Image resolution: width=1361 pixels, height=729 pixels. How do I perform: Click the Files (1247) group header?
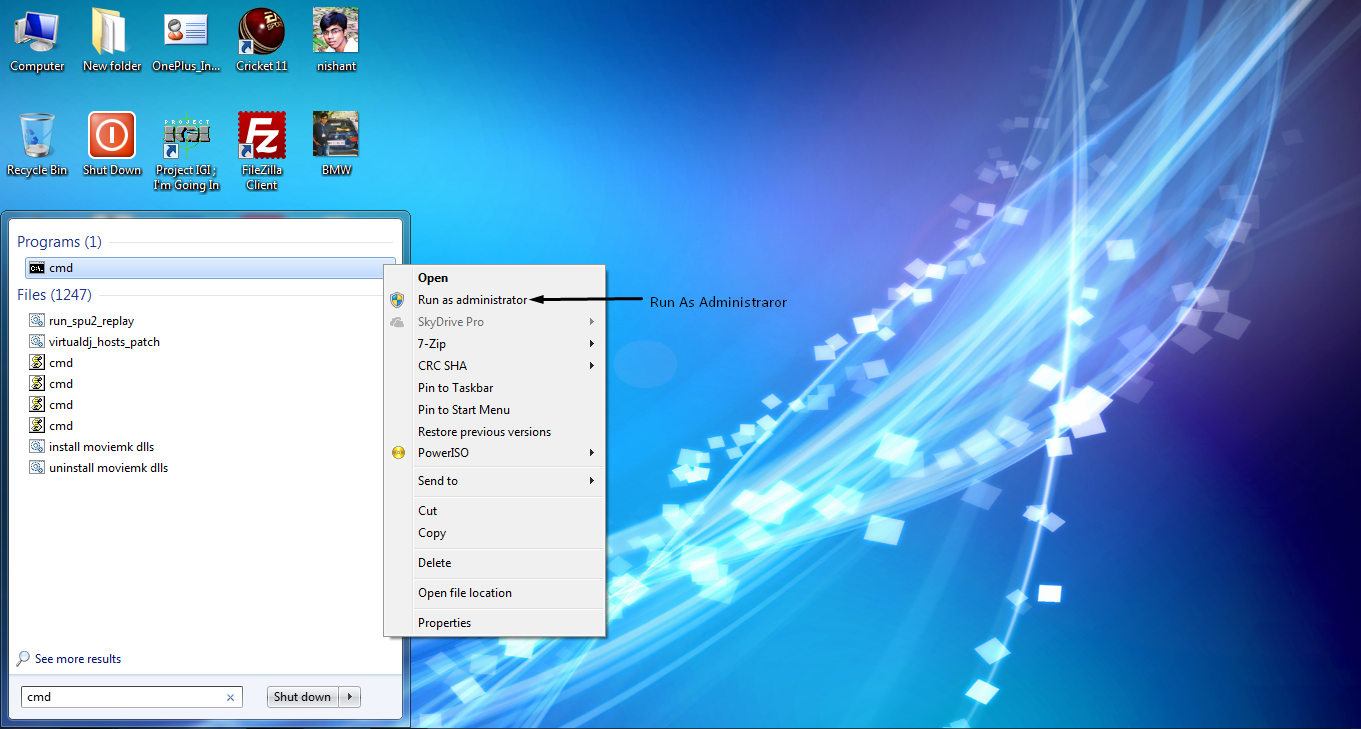coord(54,295)
